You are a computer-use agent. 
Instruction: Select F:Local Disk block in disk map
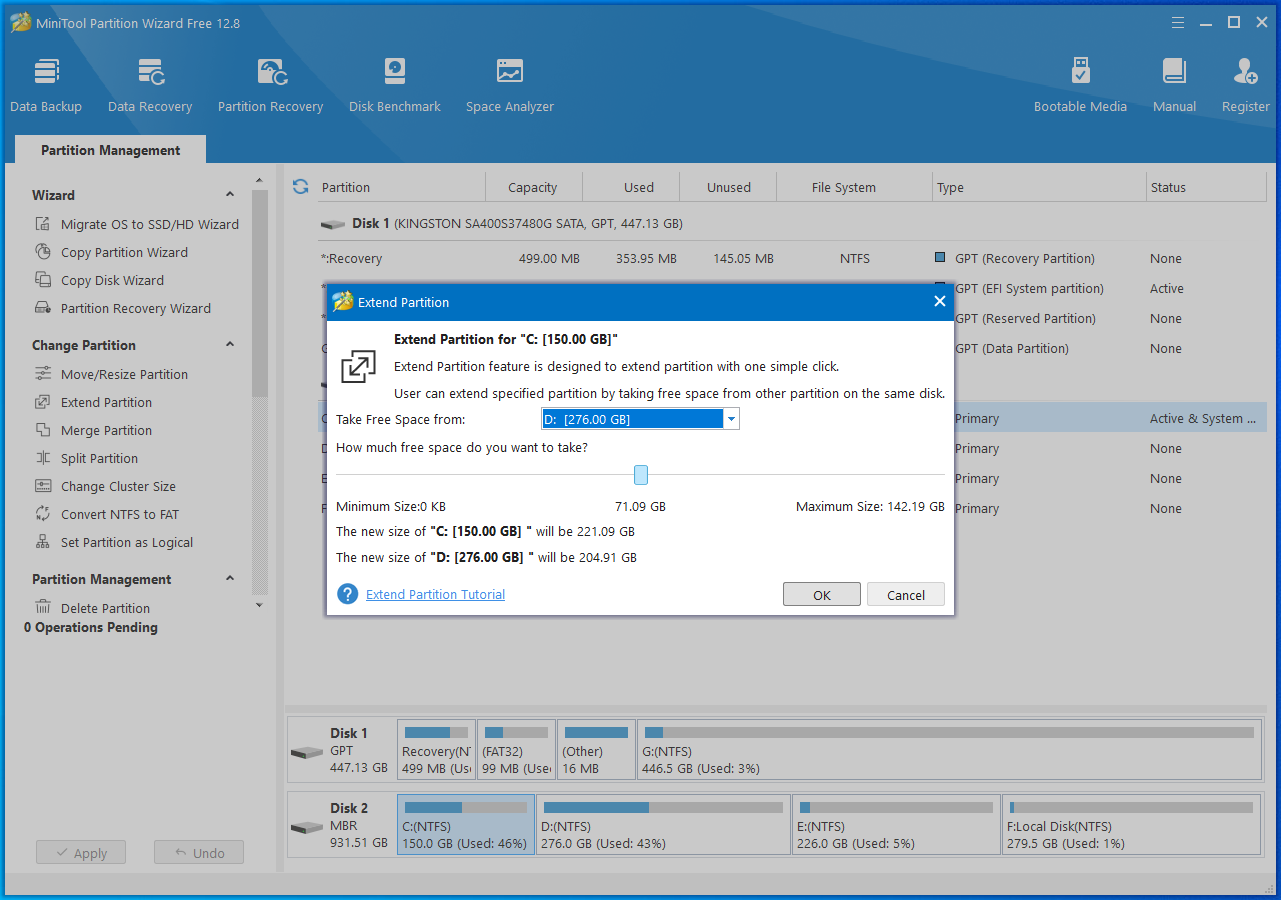click(x=1132, y=825)
